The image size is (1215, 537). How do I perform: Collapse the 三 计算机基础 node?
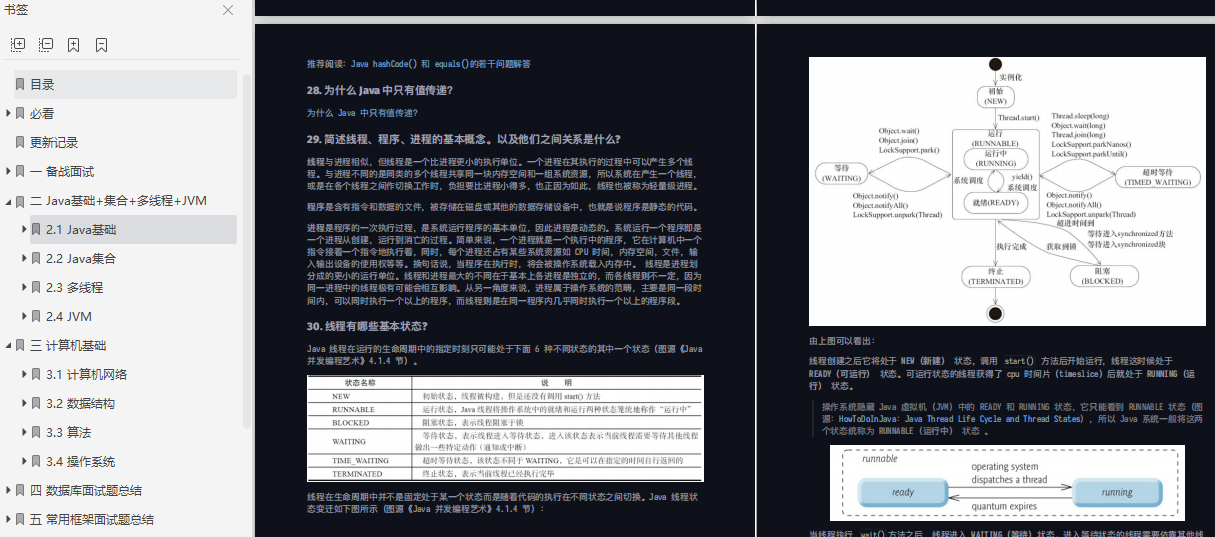9,346
